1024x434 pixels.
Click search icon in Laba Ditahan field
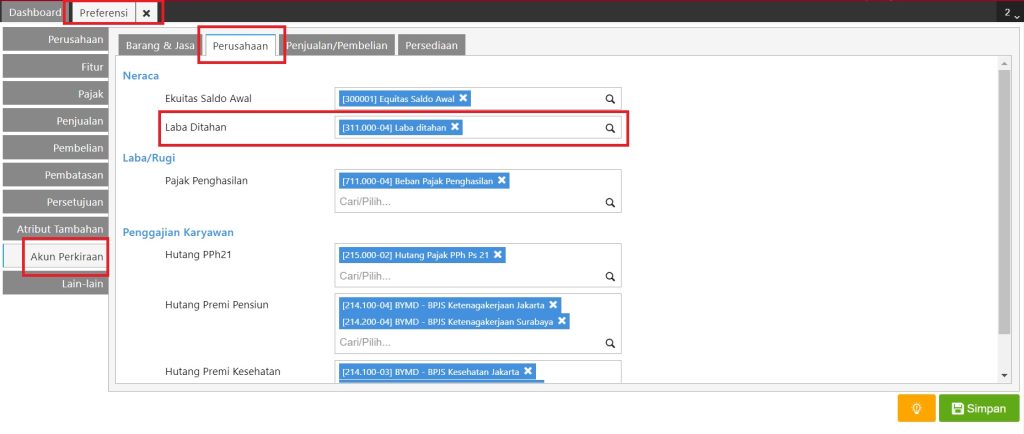point(610,128)
